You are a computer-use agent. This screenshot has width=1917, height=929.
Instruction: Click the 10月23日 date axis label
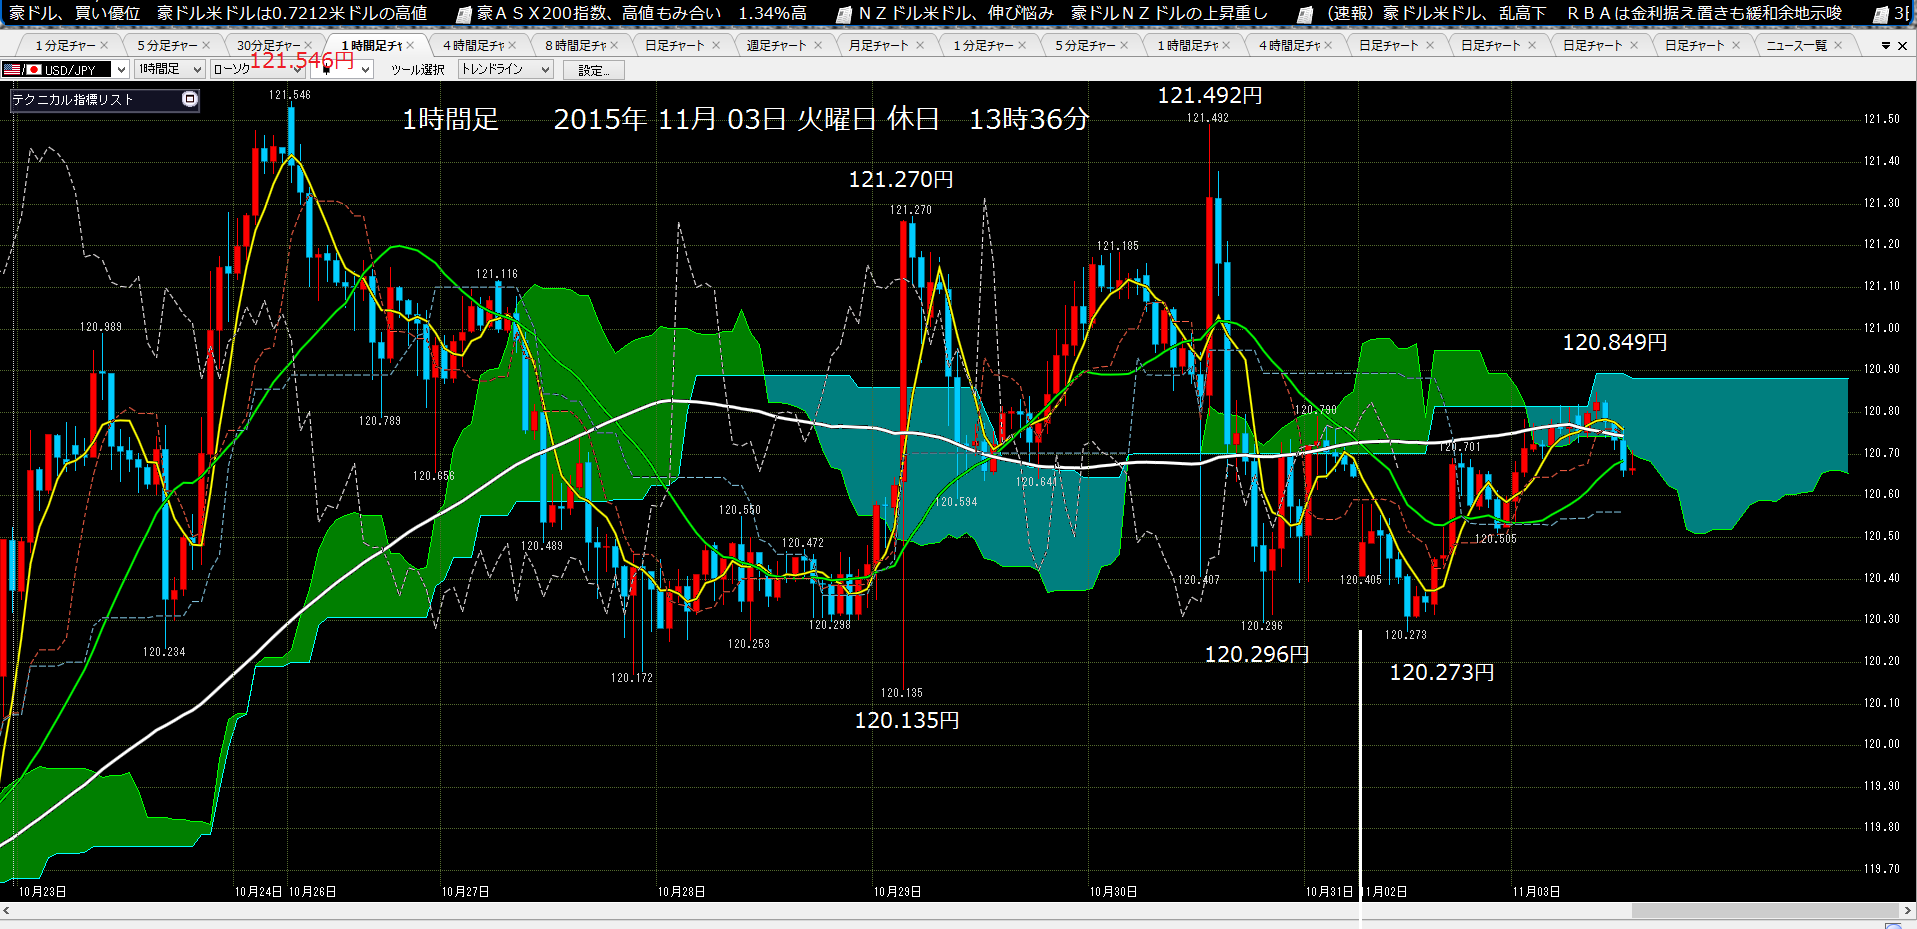click(x=42, y=892)
